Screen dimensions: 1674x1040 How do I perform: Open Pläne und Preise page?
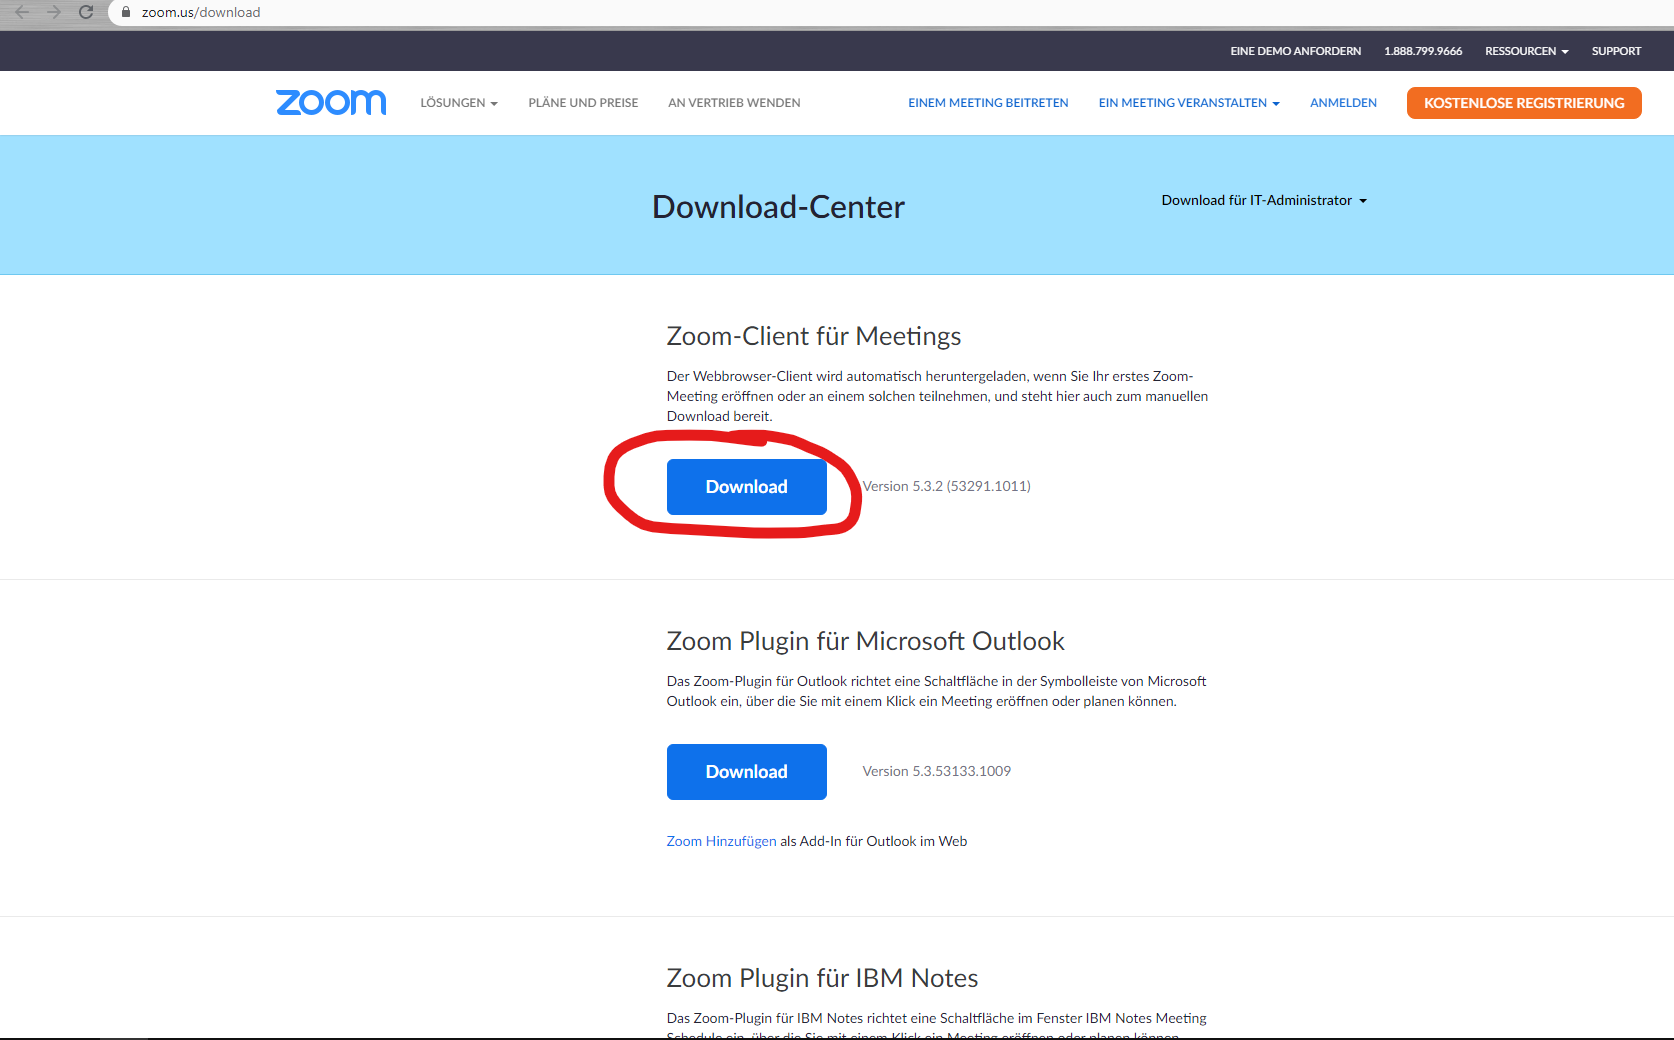583,103
